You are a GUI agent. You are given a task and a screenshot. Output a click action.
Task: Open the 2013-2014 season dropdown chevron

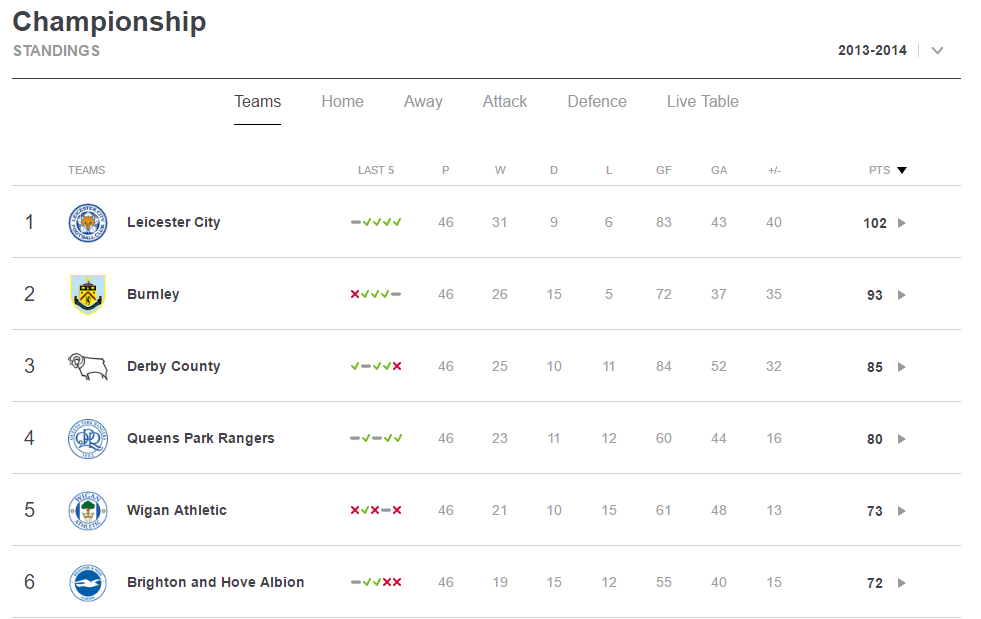(937, 51)
